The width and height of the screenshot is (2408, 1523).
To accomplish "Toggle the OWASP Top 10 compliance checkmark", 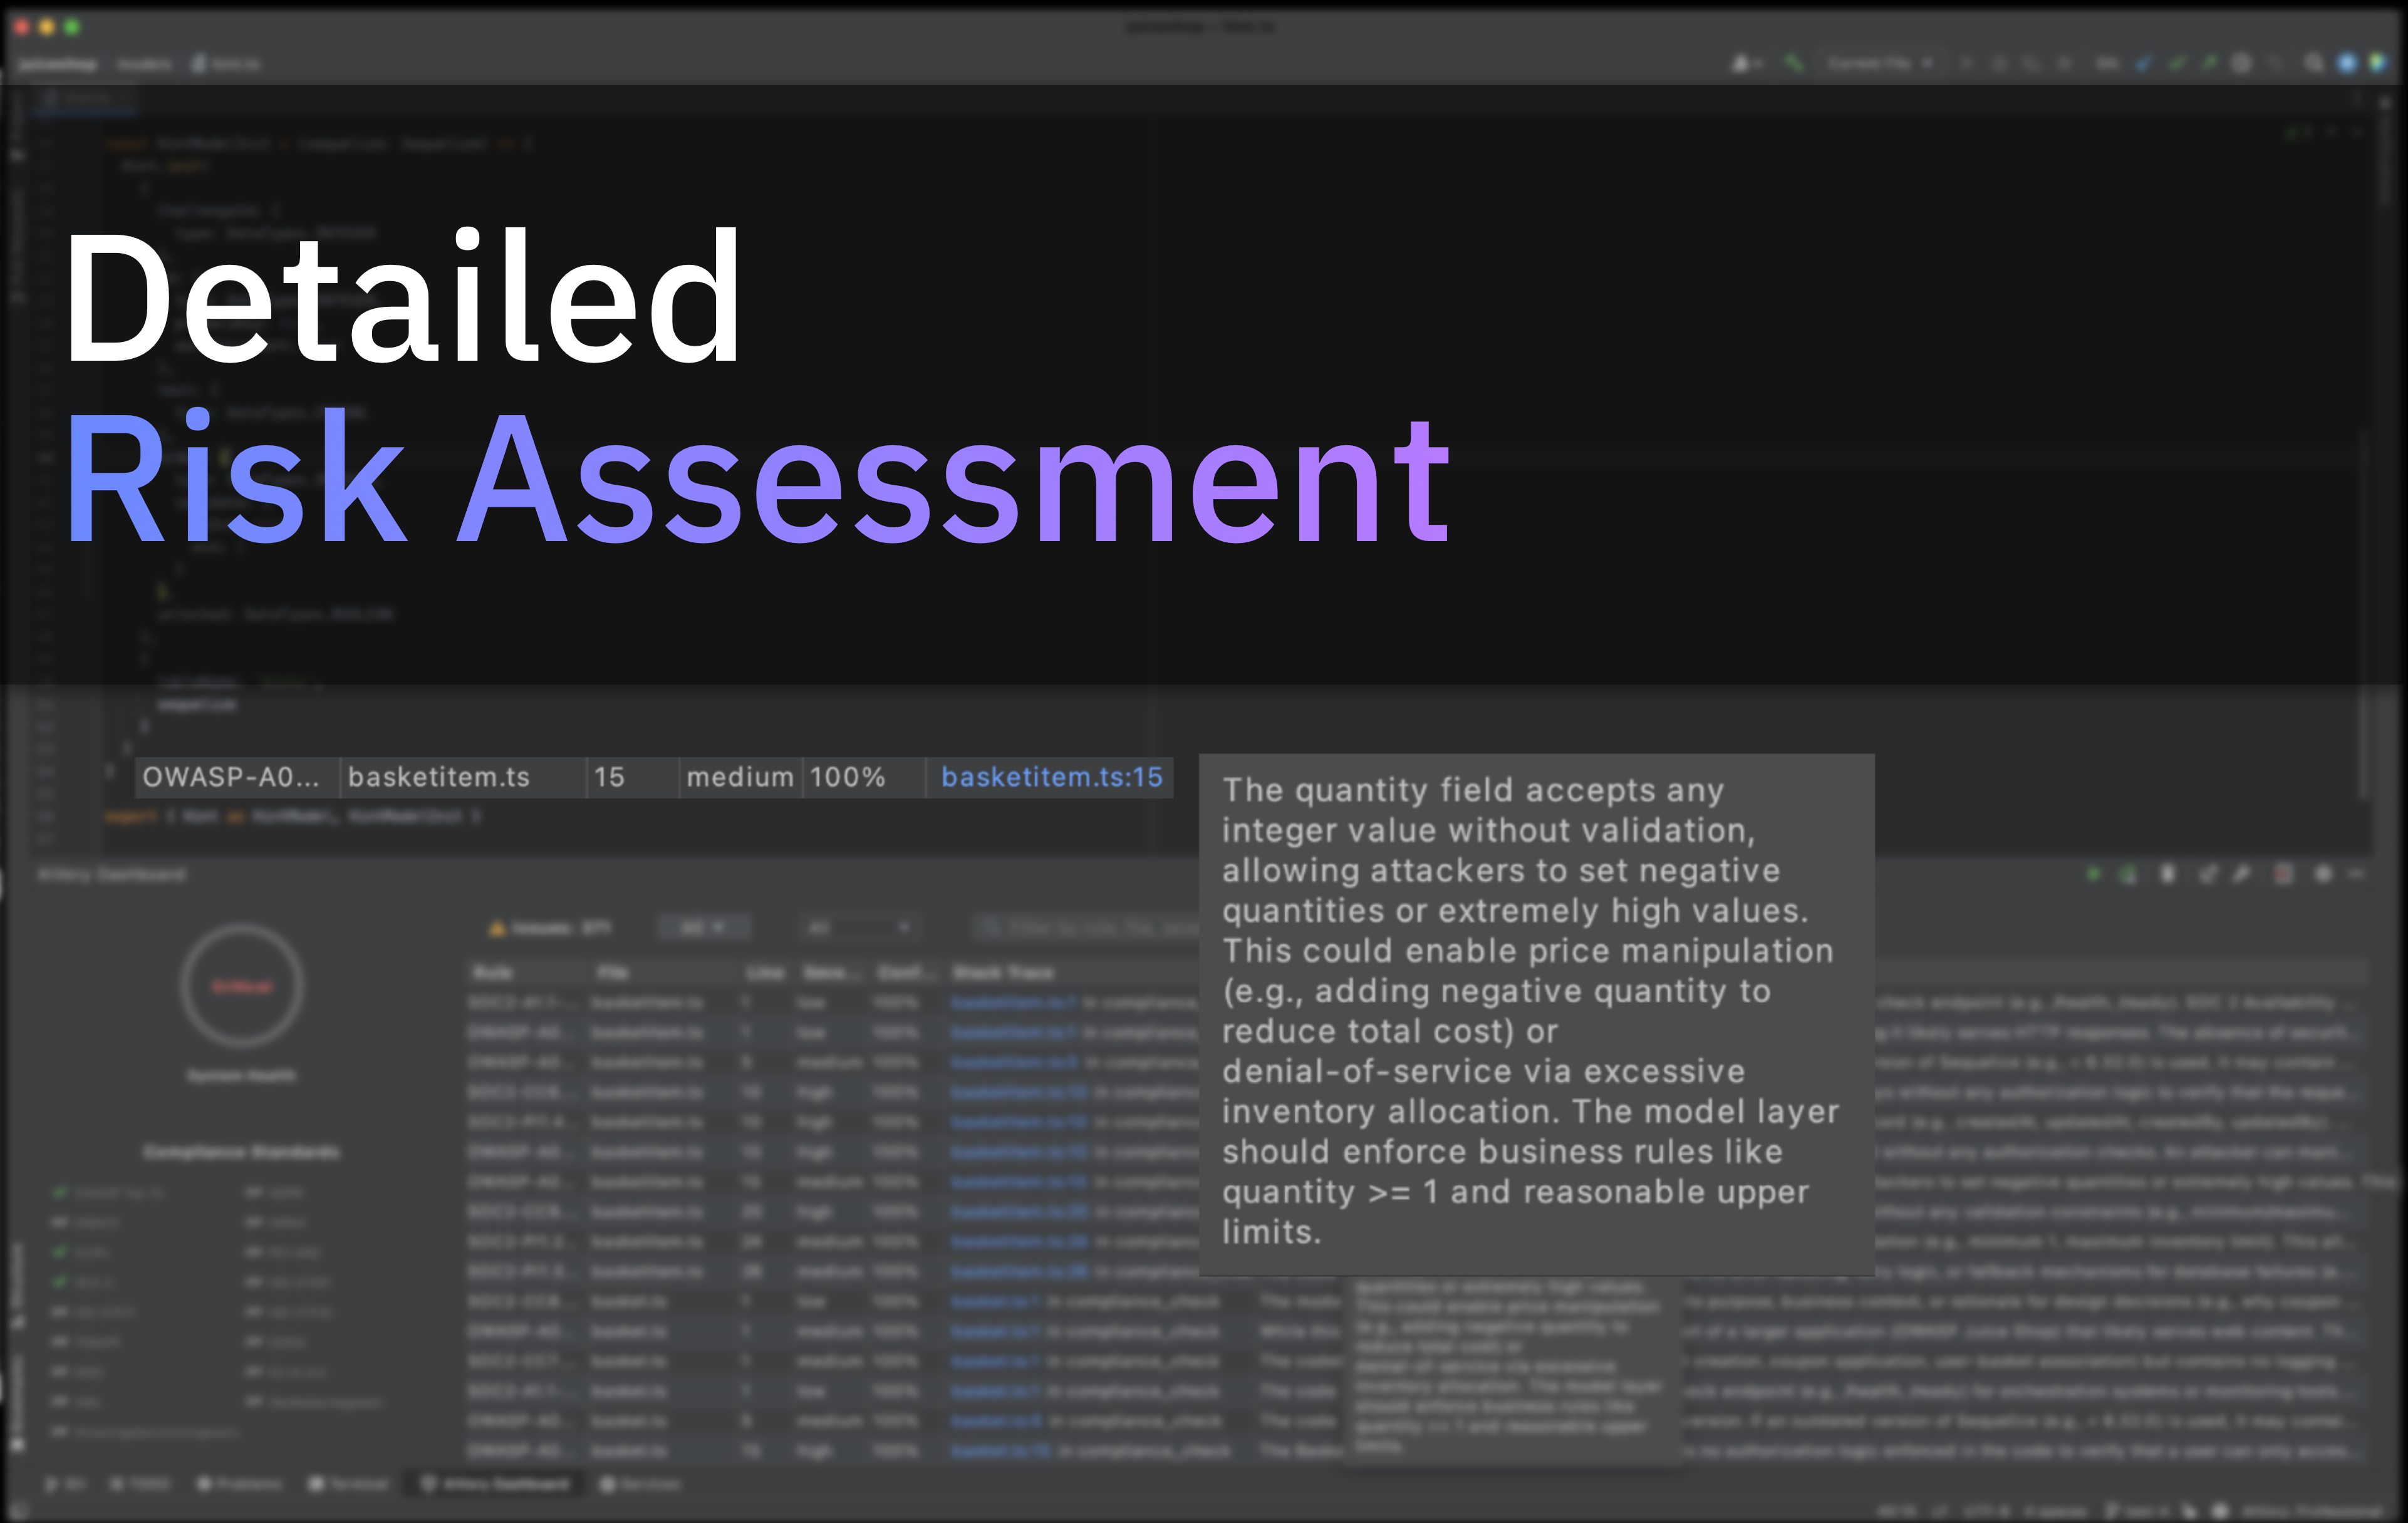I will pos(61,1192).
